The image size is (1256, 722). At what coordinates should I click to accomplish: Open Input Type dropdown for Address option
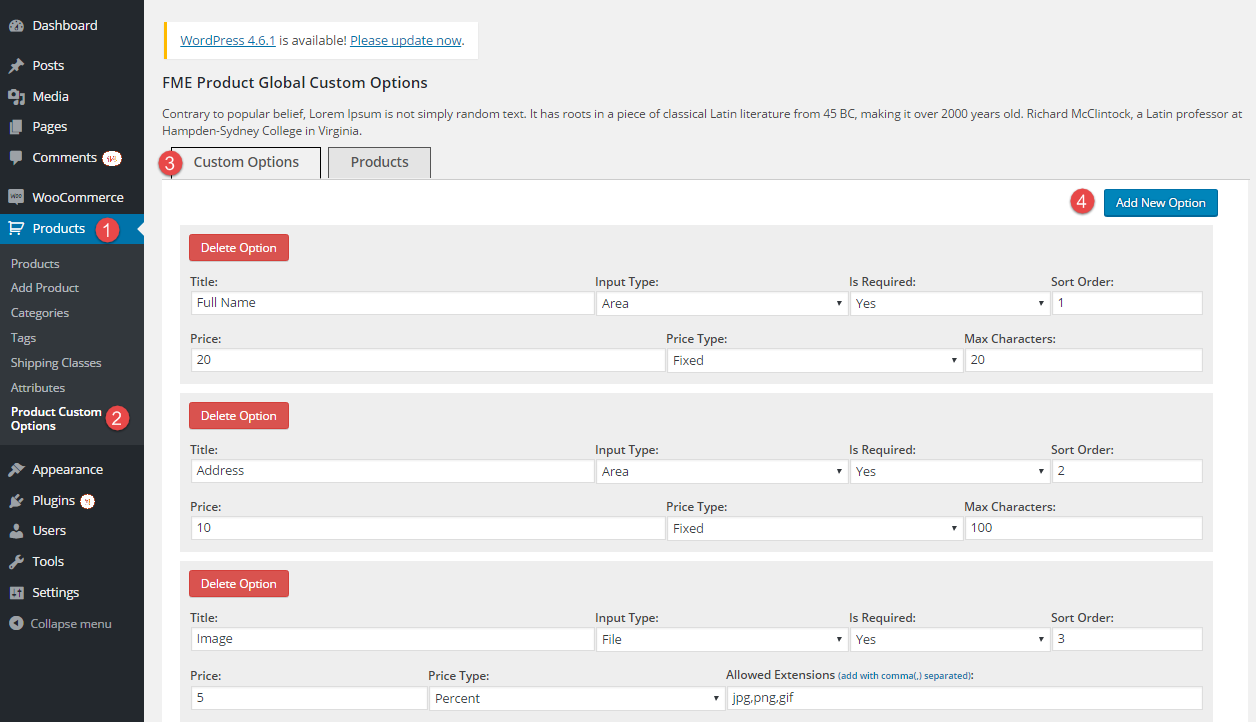[722, 471]
